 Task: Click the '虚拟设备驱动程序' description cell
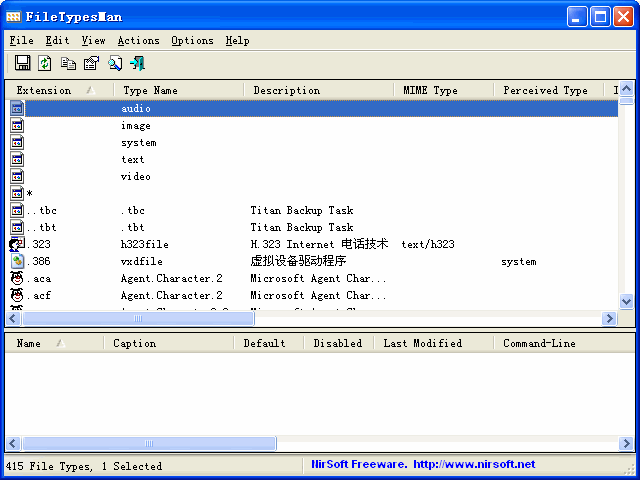(298, 261)
